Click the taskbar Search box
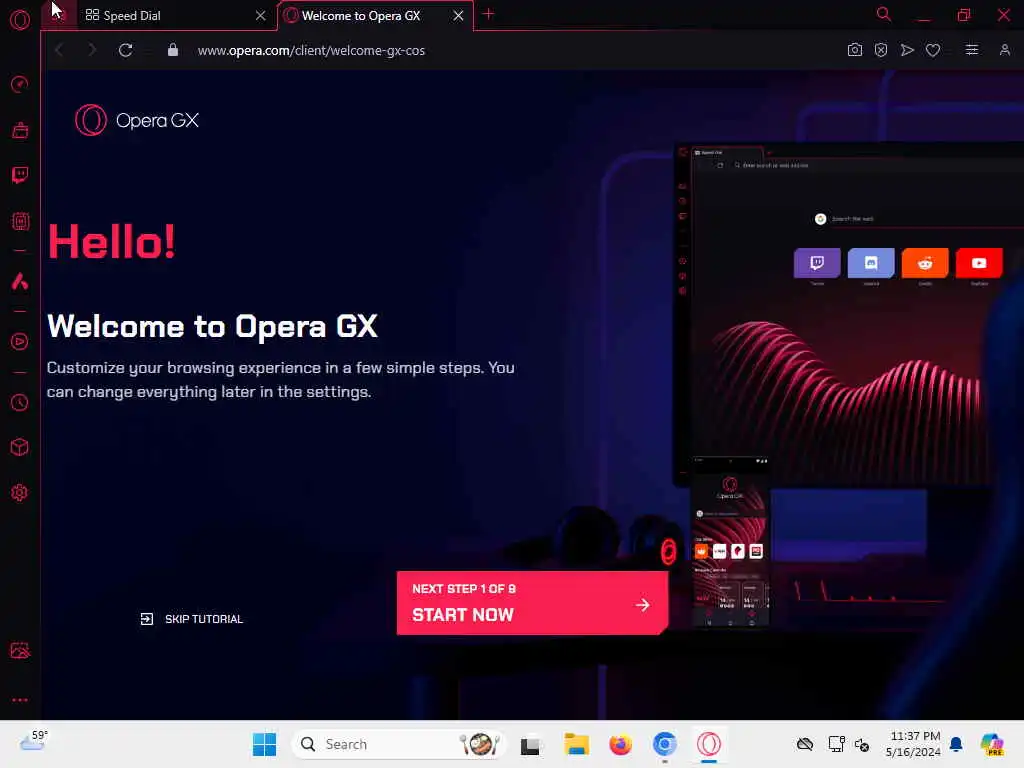Viewport: 1024px width, 768px height. (x=398, y=744)
